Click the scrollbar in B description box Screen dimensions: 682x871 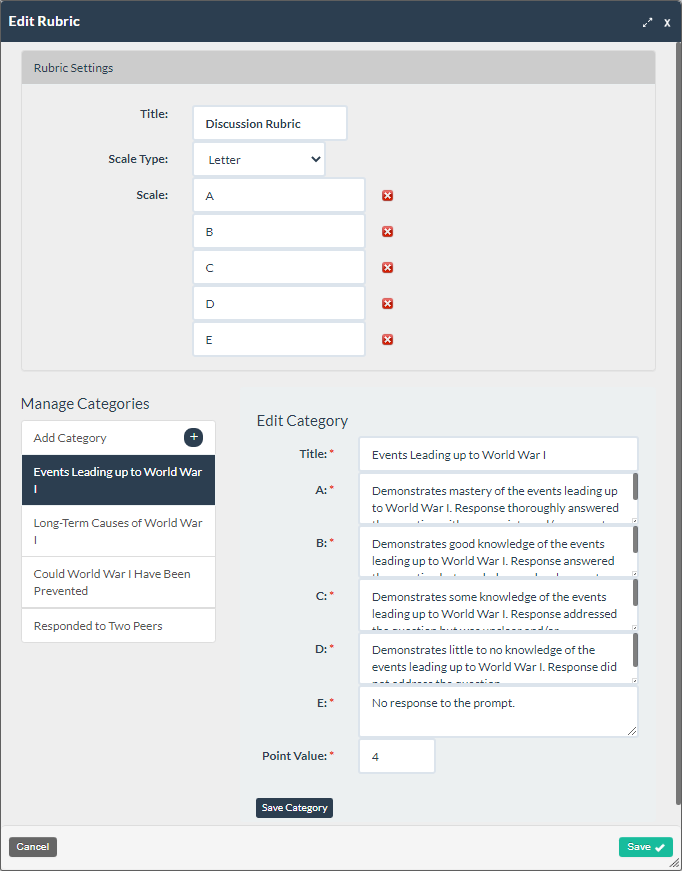click(635, 539)
